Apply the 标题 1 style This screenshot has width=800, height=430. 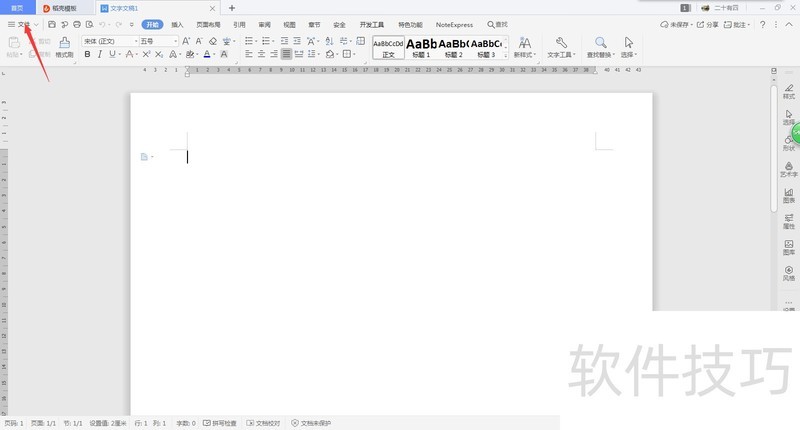click(421, 47)
